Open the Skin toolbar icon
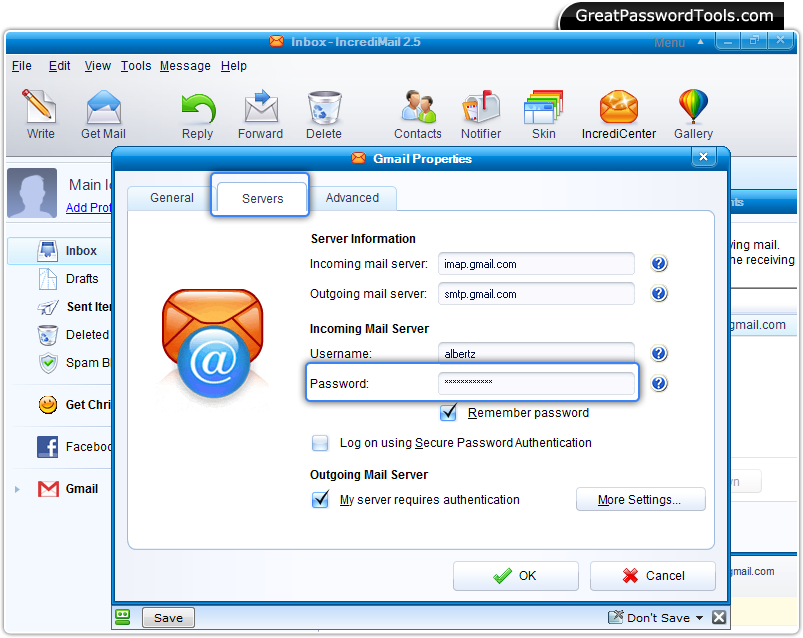This screenshot has height=638, width=803. click(543, 107)
